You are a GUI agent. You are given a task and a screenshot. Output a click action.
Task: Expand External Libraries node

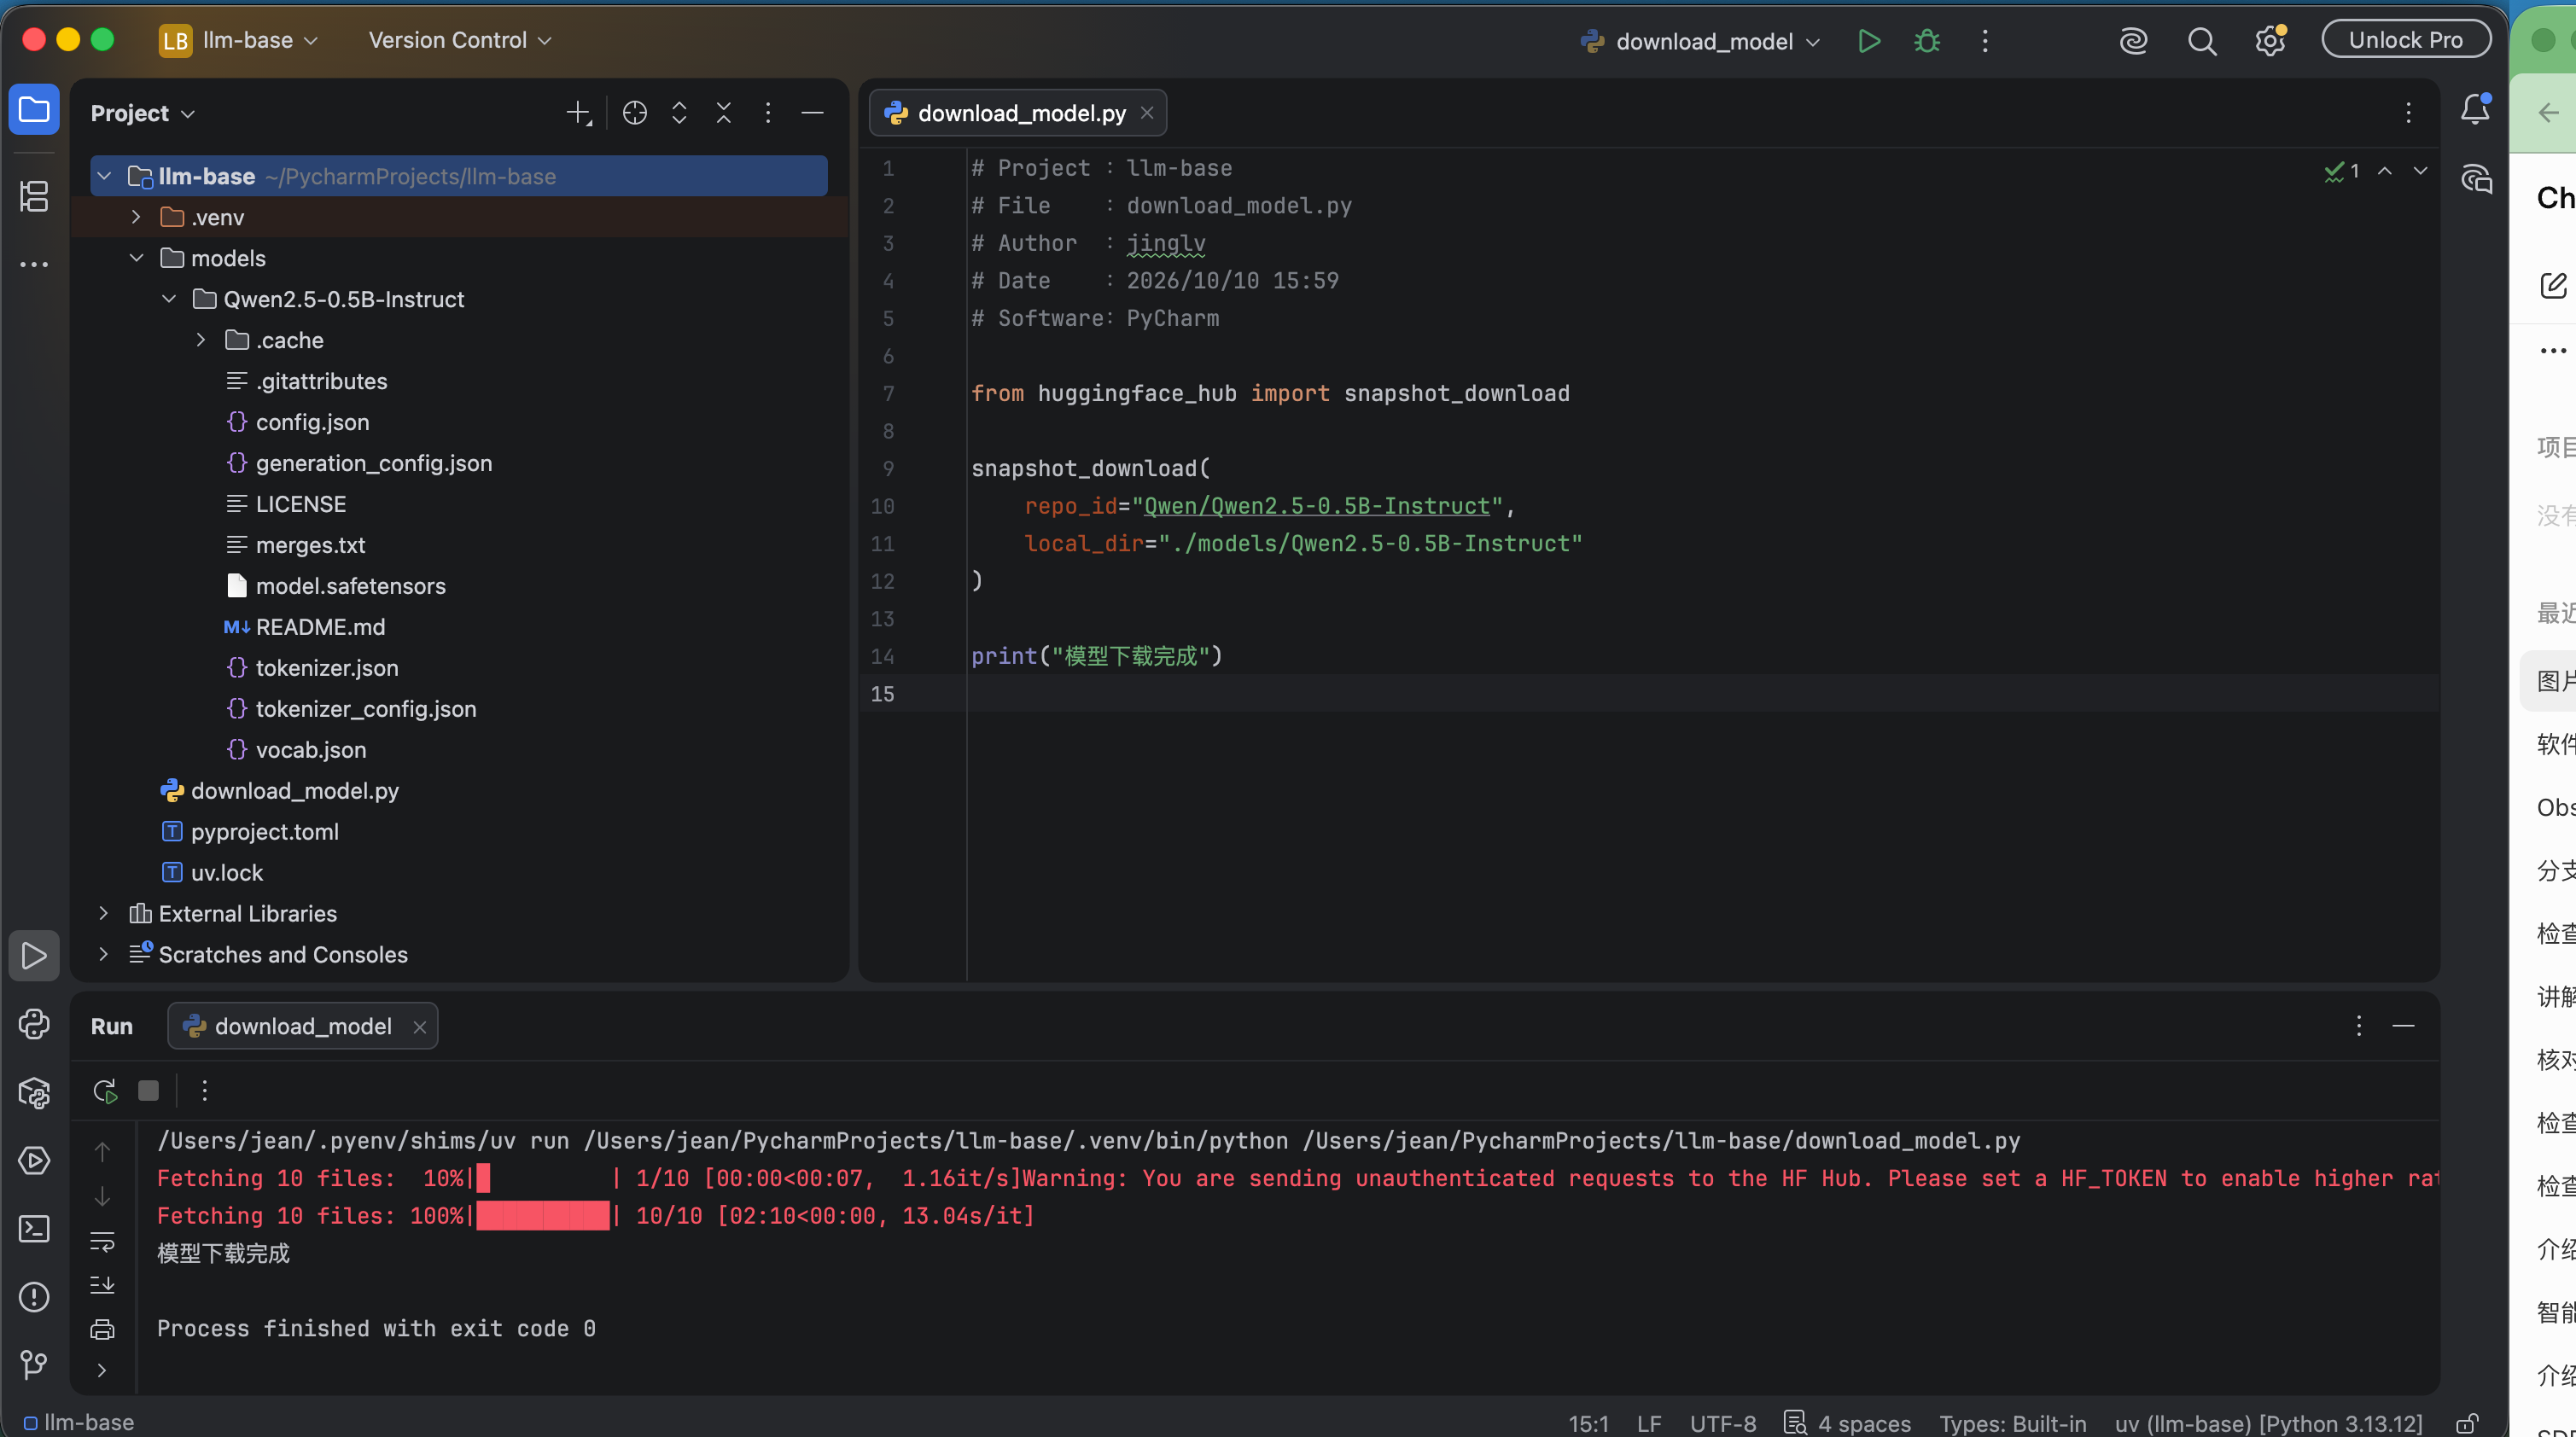(103, 913)
